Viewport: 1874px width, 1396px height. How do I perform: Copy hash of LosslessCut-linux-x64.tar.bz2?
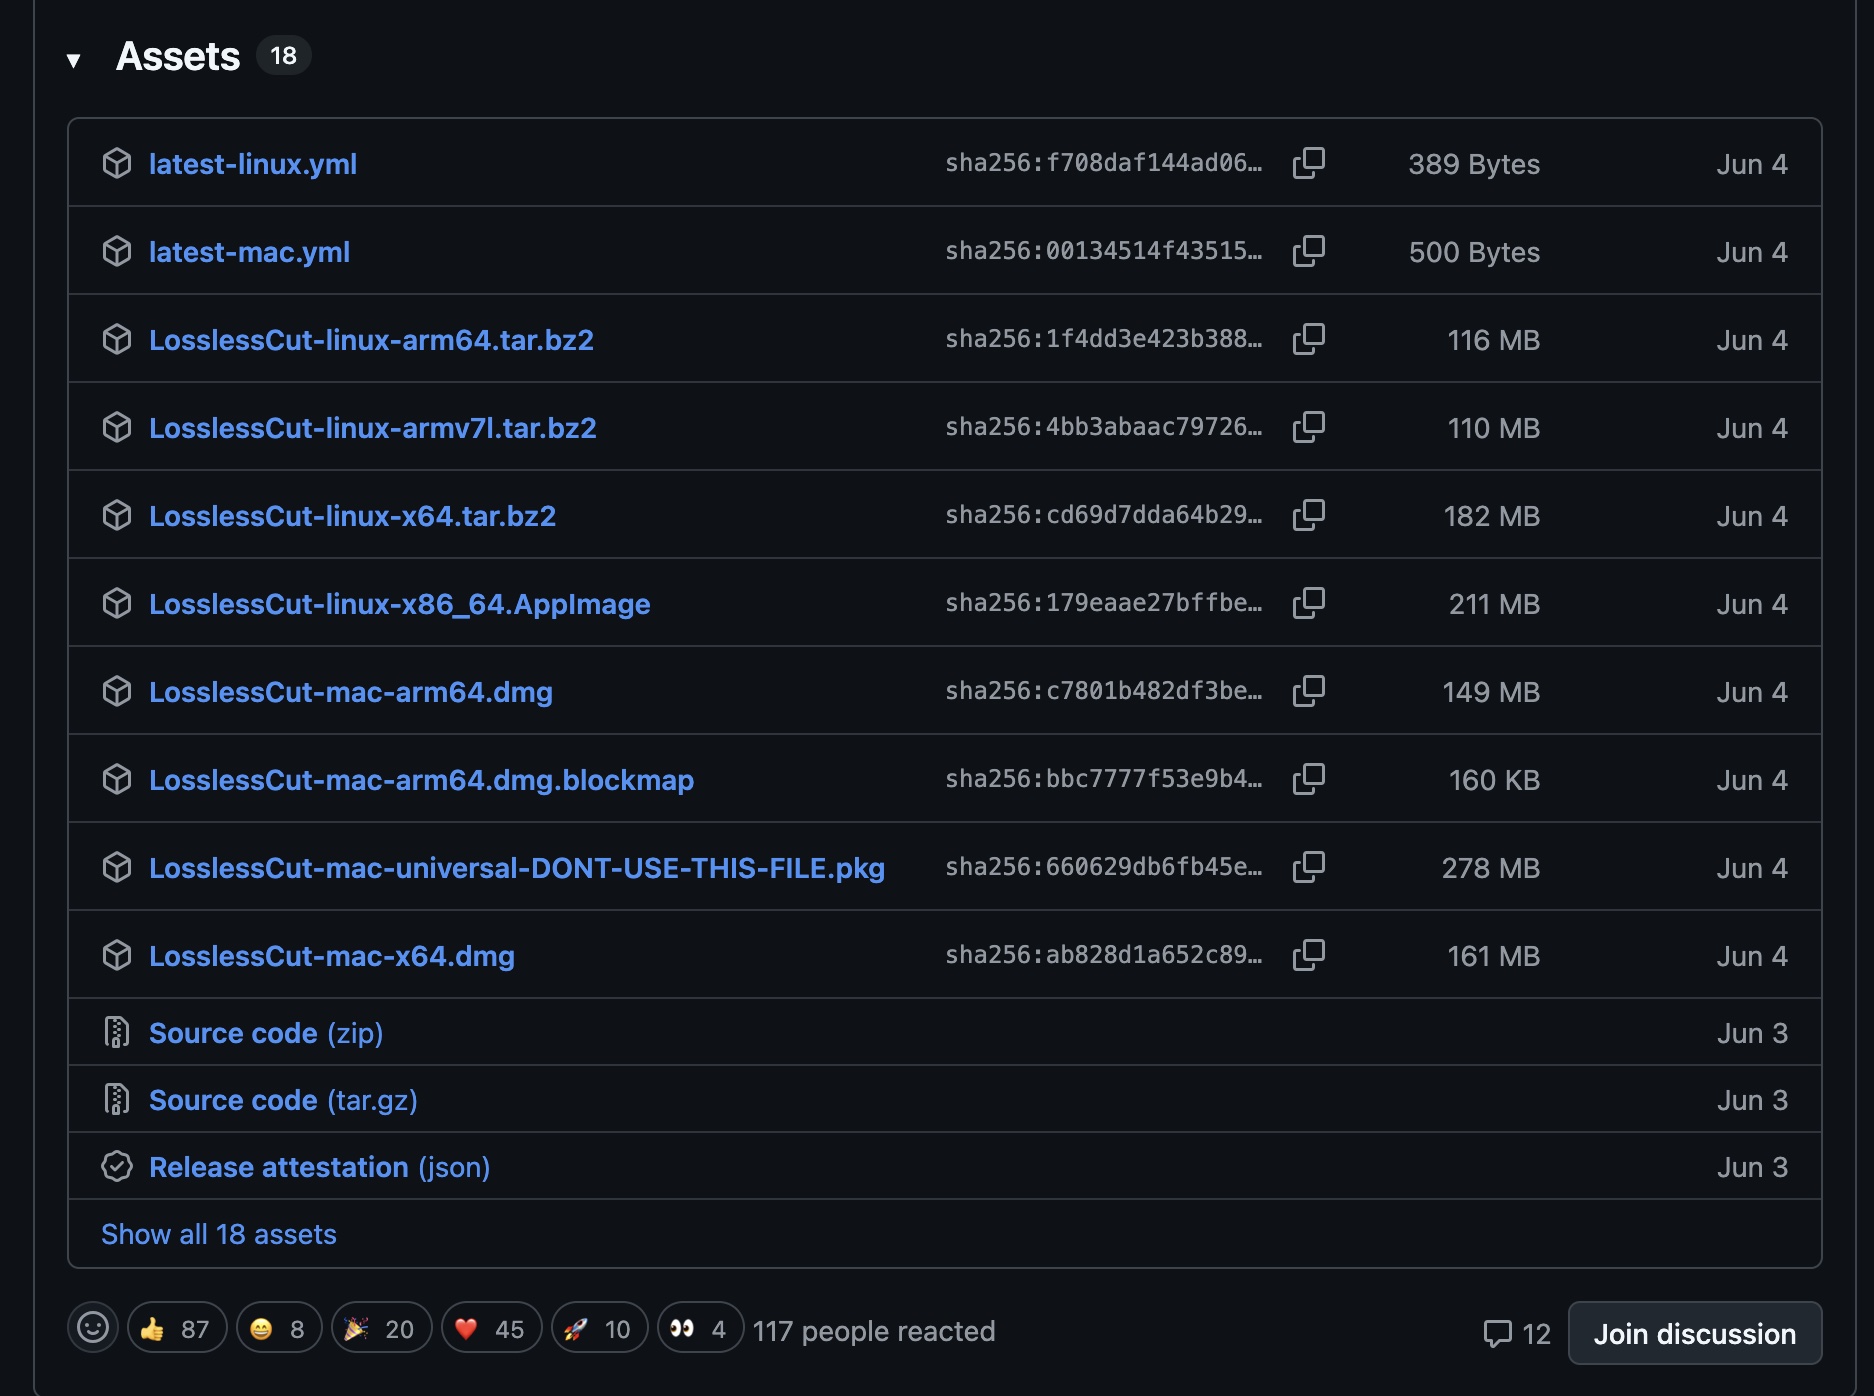1308,515
